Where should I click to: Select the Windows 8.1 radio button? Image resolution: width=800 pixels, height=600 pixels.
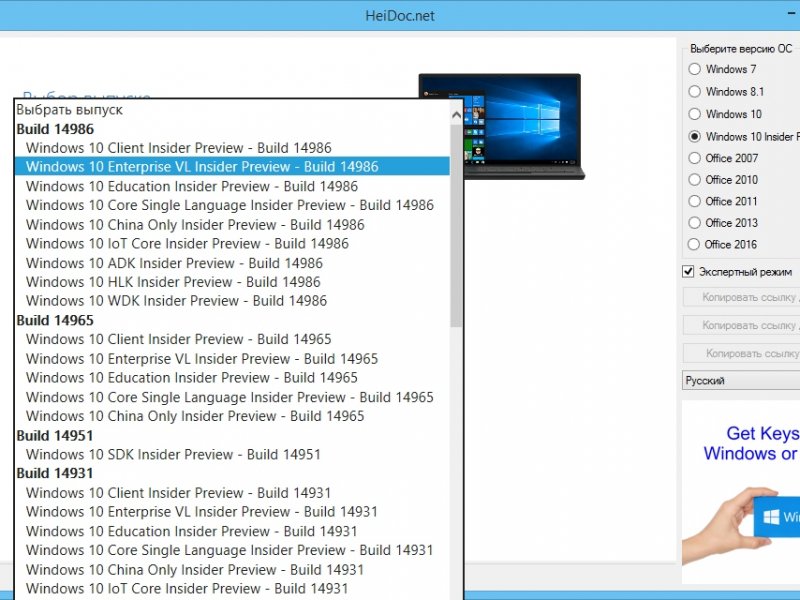point(694,91)
